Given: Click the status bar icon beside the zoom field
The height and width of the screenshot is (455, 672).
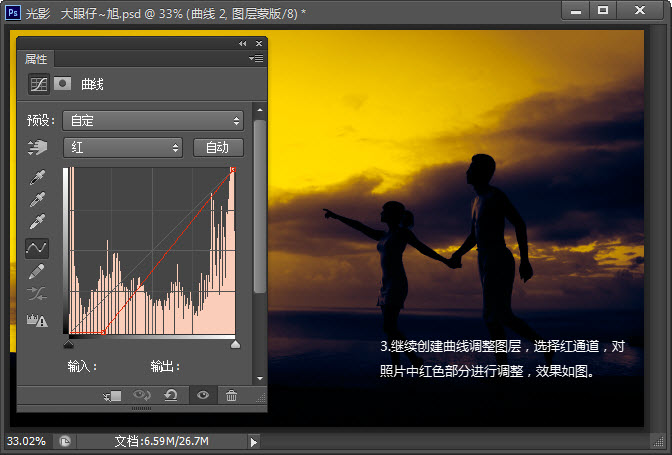Looking at the screenshot, I should point(65,441).
